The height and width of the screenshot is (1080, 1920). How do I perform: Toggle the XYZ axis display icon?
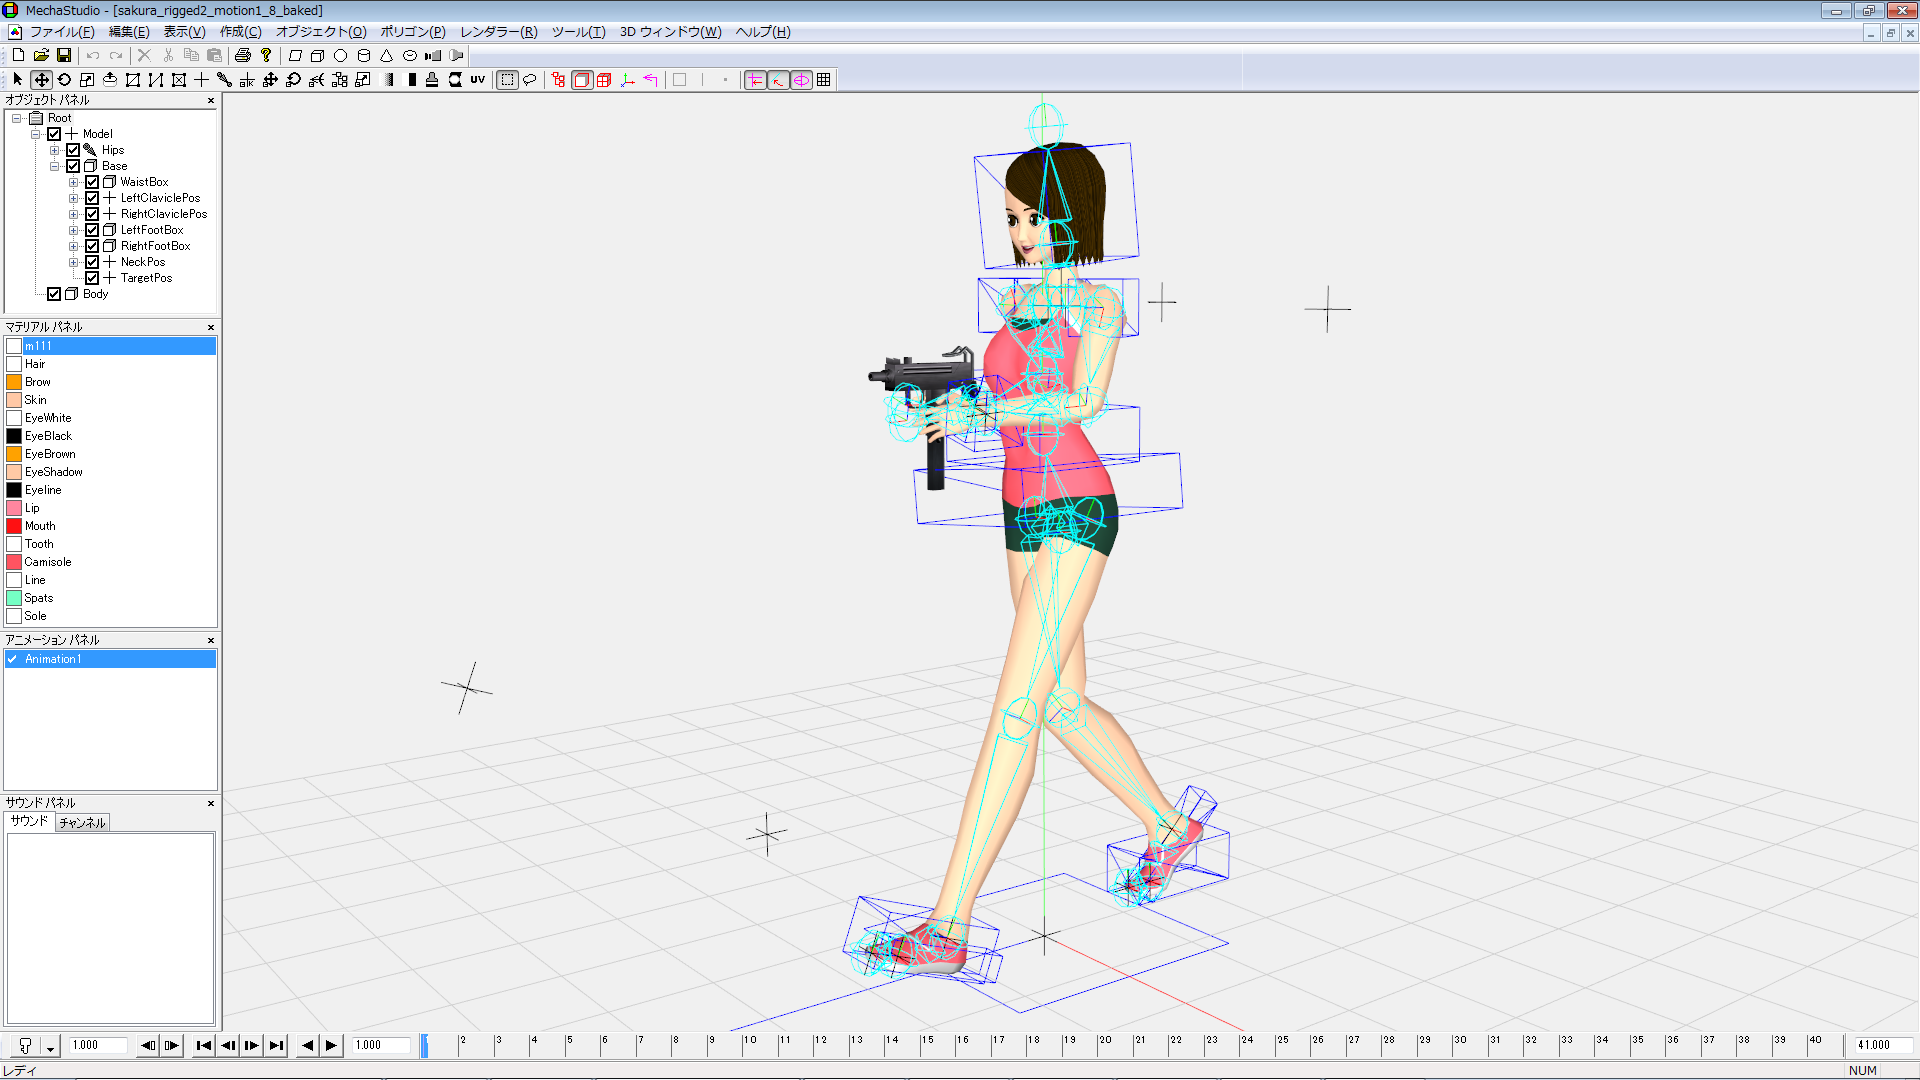pyautogui.click(x=628, y=80)
